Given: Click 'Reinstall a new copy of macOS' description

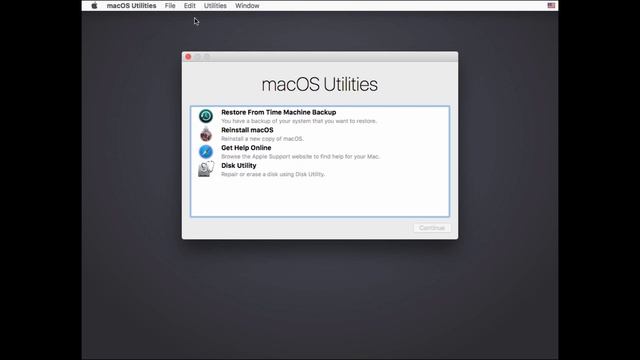Looking at the screenshot, I should tap(262, 139).
